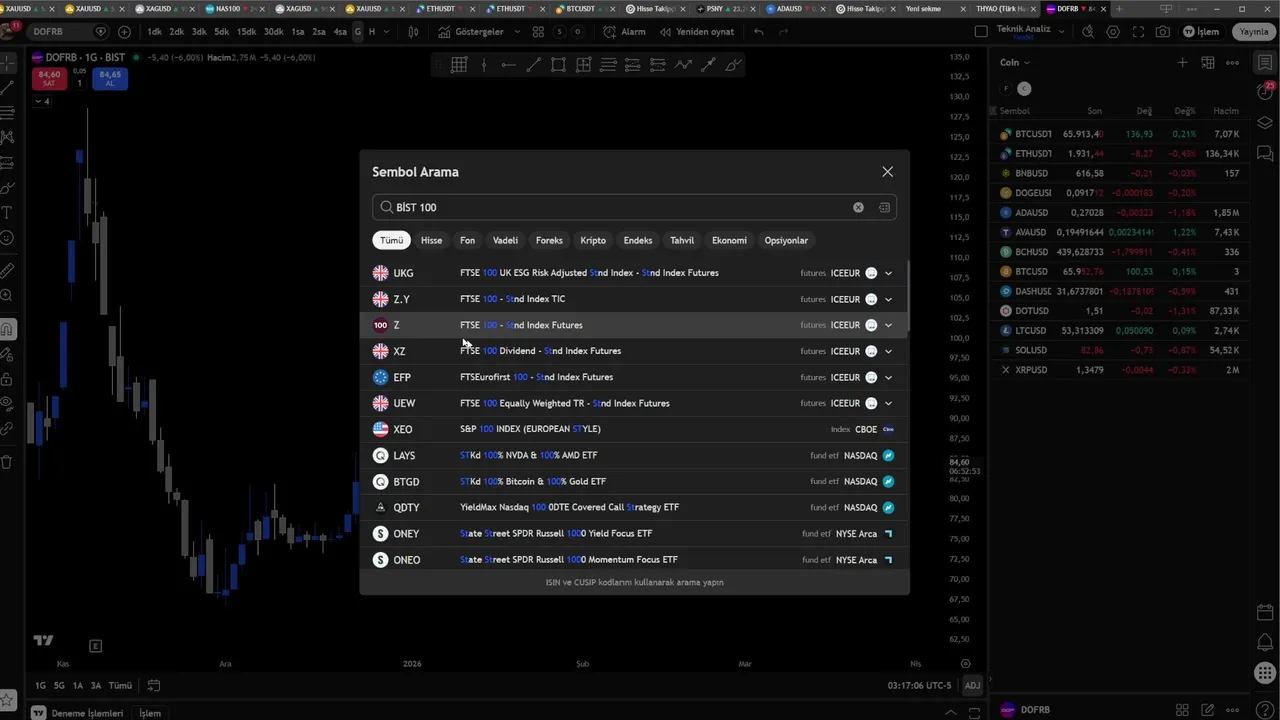Expand the Z FTSE 100 Index Futures row
Image resolution: width=1280 pixels, height=720 pixels.
888,325
